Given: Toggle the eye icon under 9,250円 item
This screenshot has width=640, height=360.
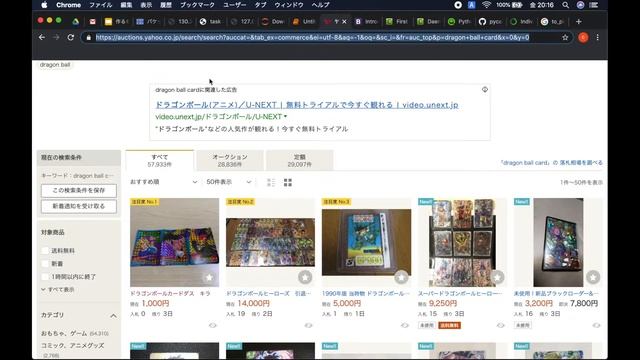Looking at the screenshot, I should coord(500,325).
